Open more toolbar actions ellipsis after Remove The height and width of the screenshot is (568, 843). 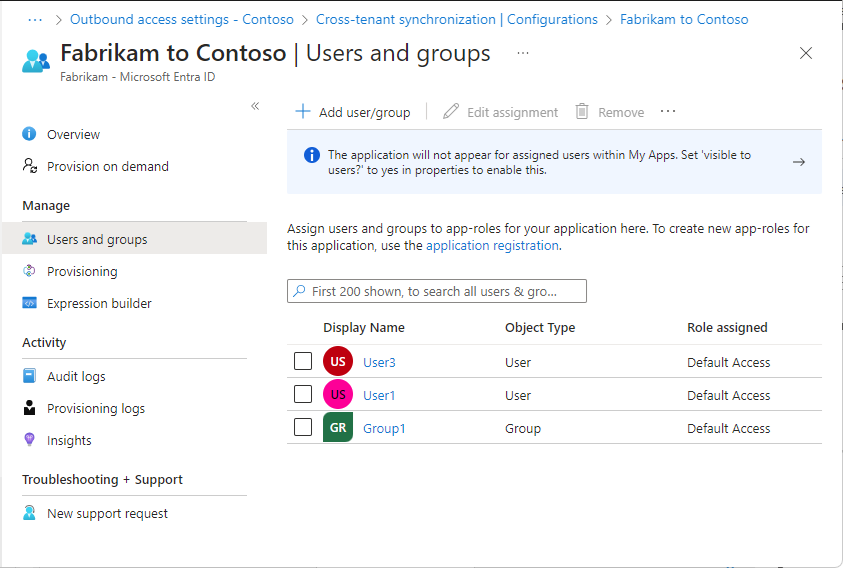click(x=668, y=112)
